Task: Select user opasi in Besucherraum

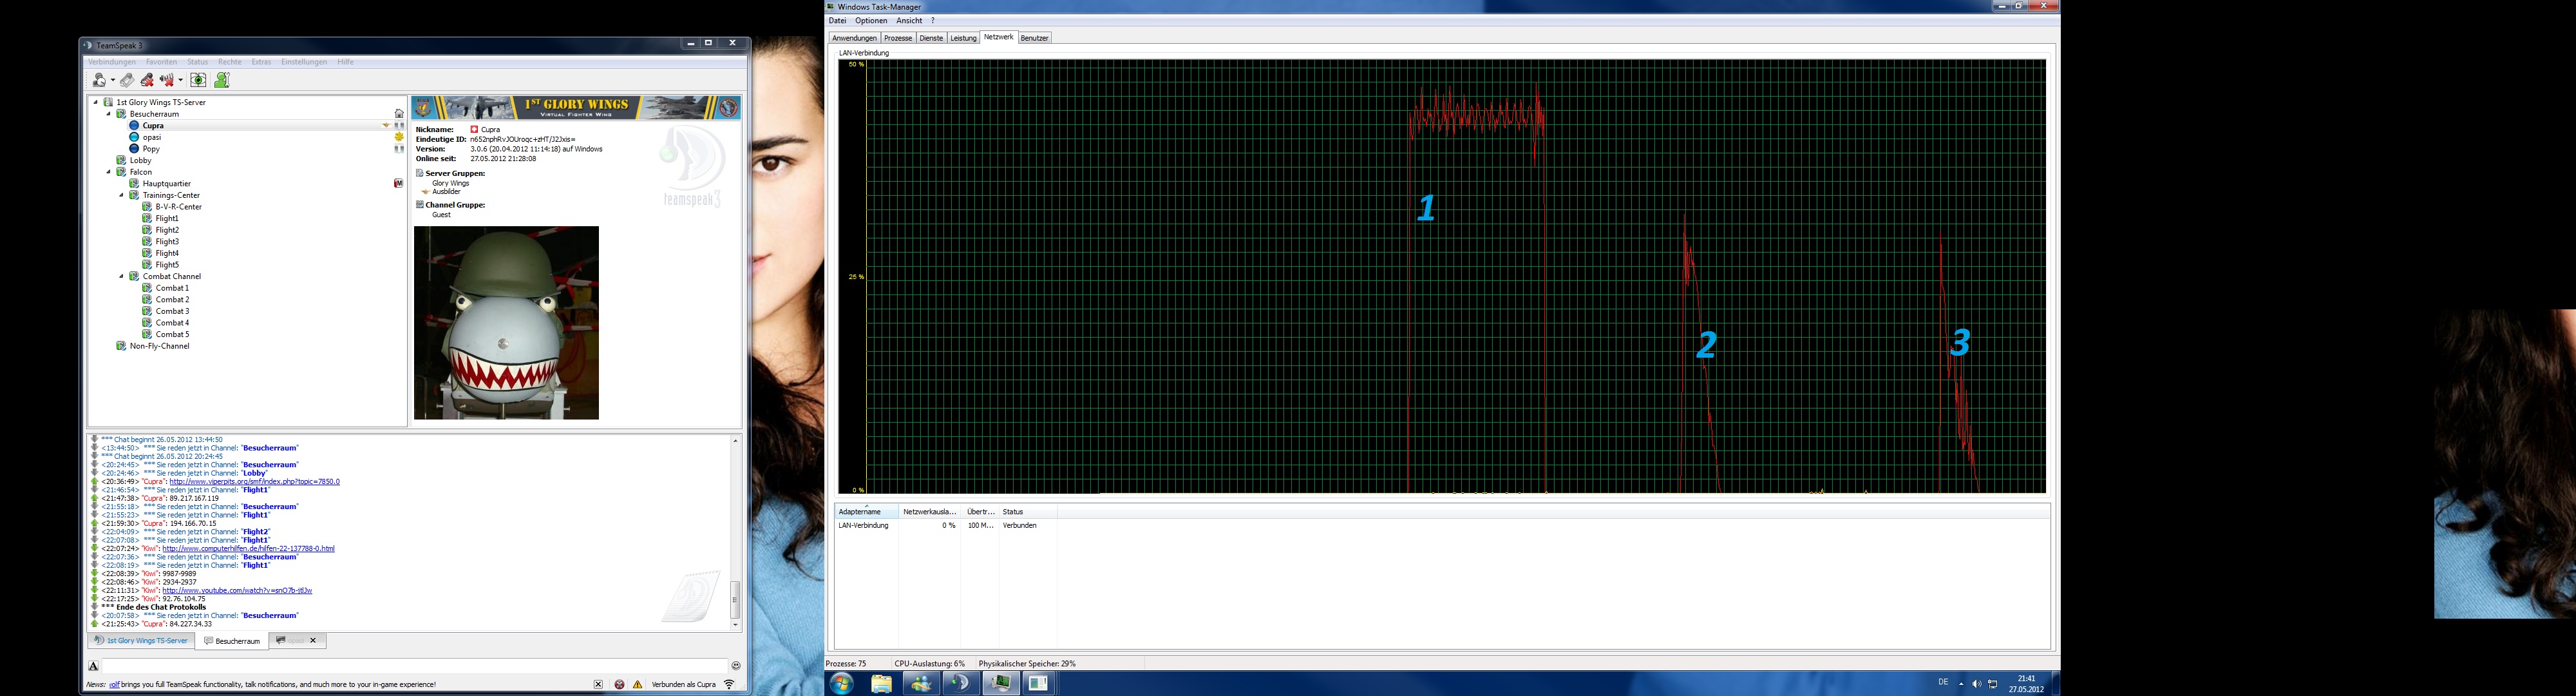Action: pos(152,137)
